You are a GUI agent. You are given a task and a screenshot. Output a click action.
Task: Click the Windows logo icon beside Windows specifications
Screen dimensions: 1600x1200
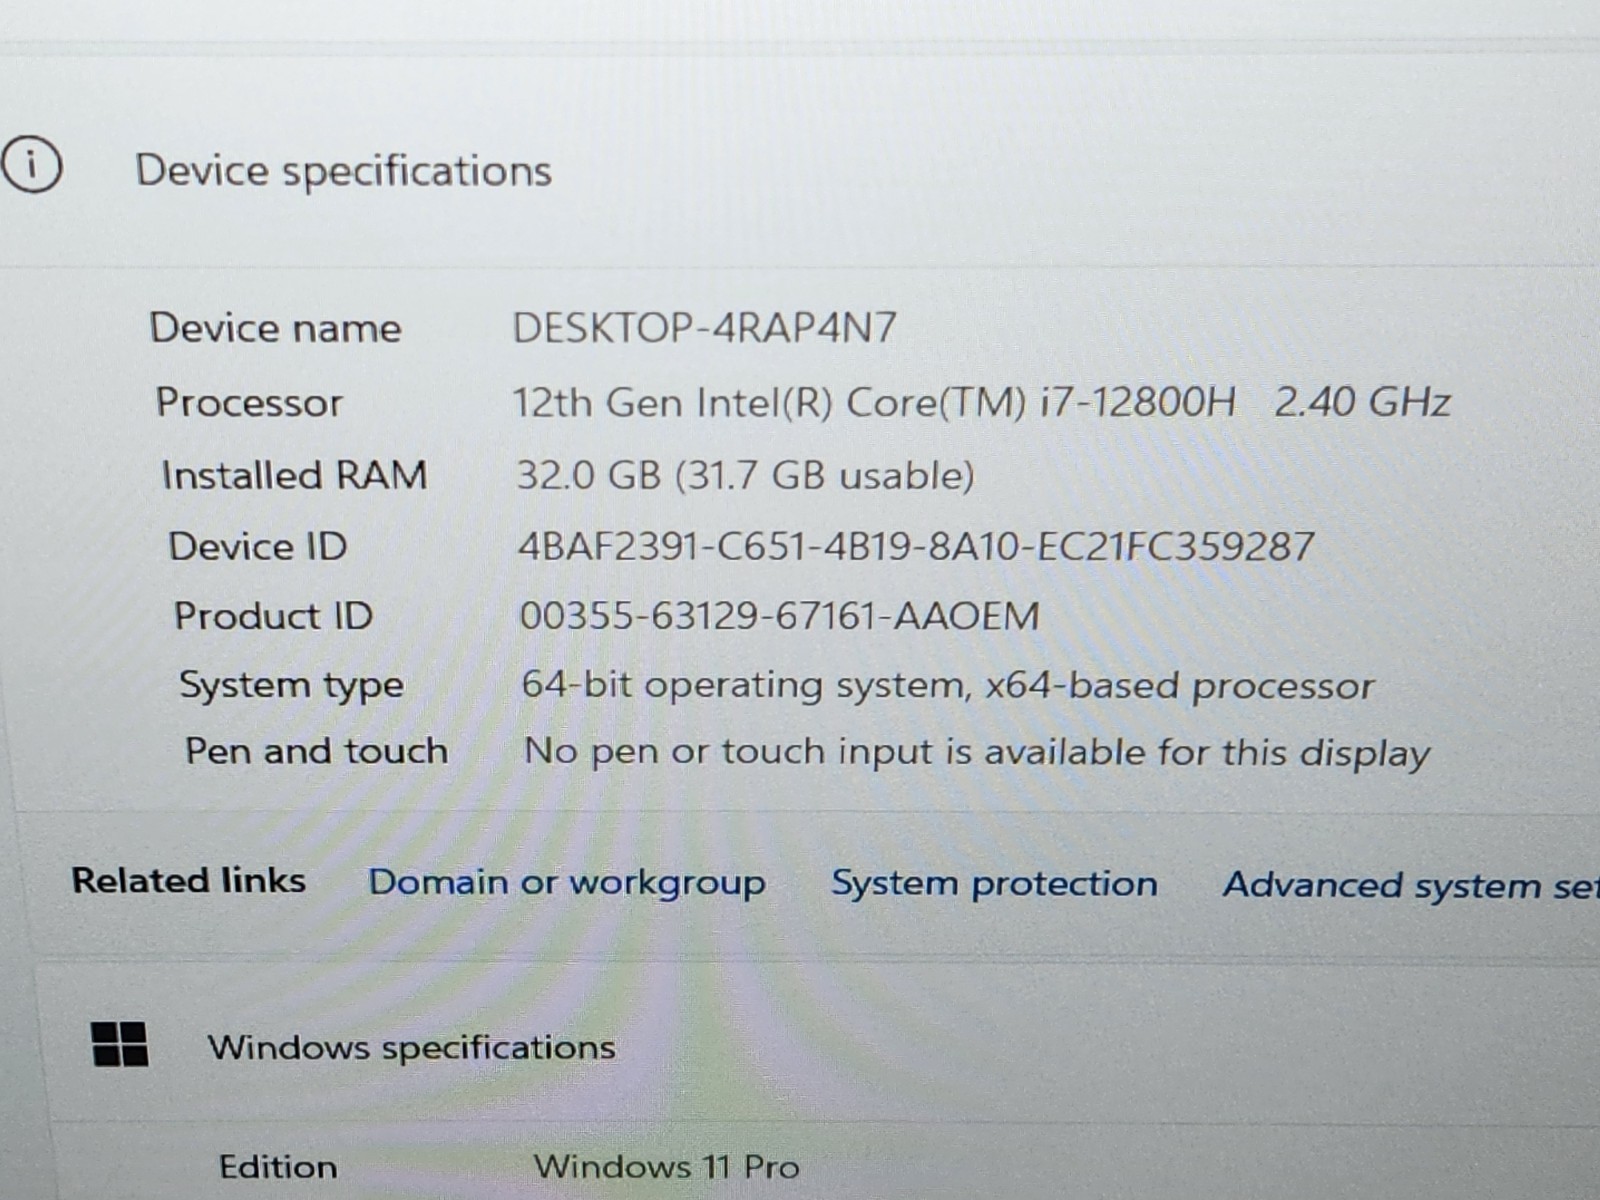click(x=120, y=1044)
